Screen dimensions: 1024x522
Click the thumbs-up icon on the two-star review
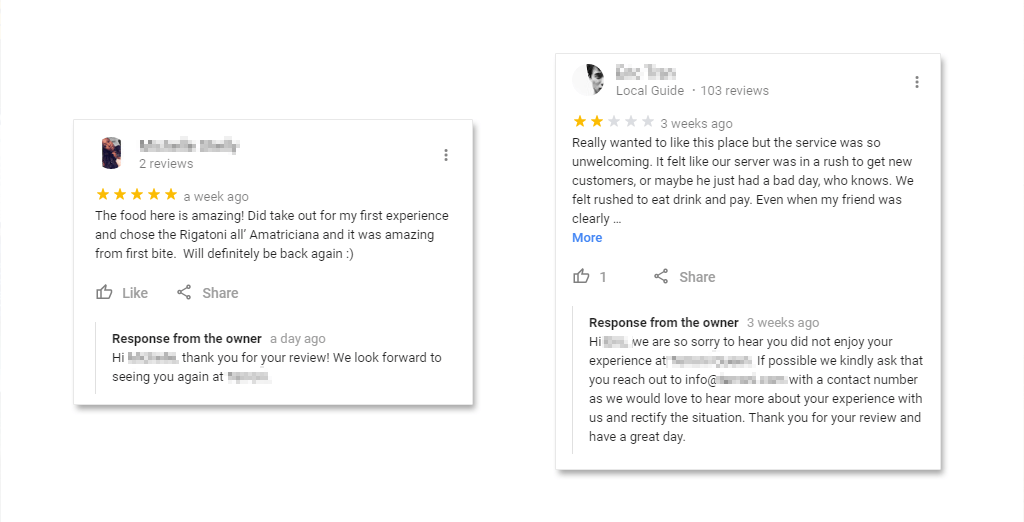[x=581, y=276]
